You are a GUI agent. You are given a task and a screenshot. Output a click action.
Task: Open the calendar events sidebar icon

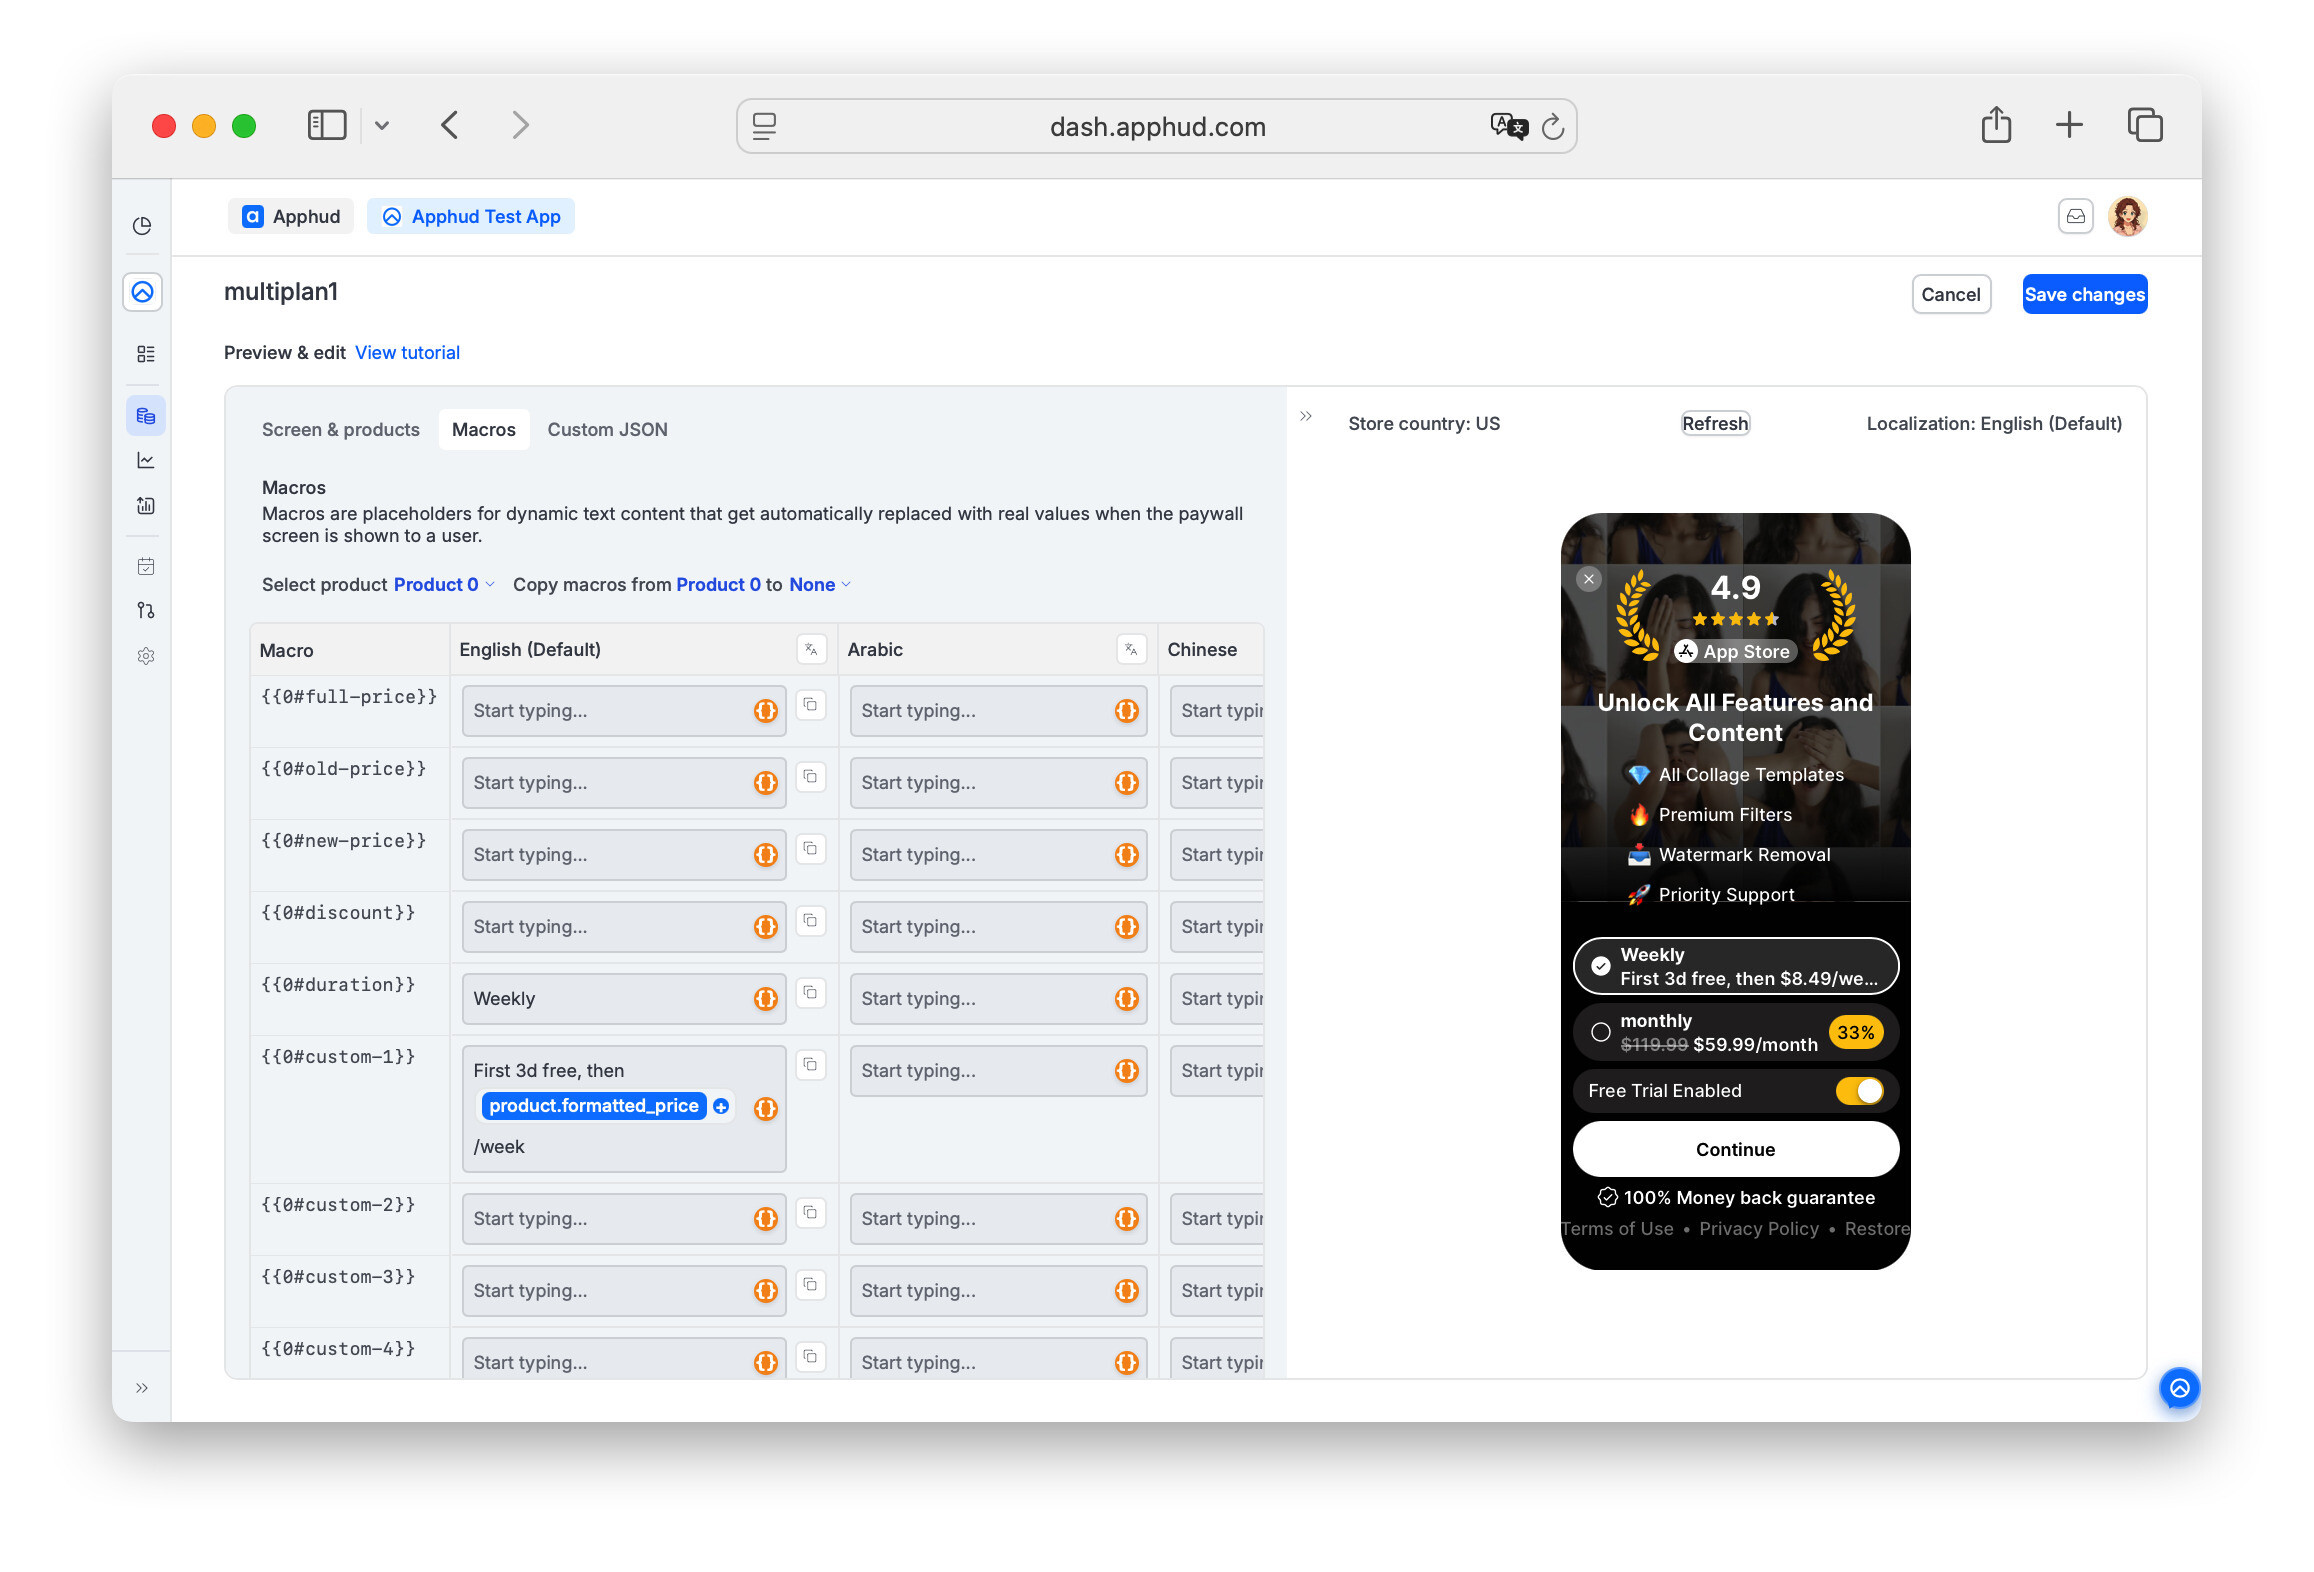[x=146, y=566]
